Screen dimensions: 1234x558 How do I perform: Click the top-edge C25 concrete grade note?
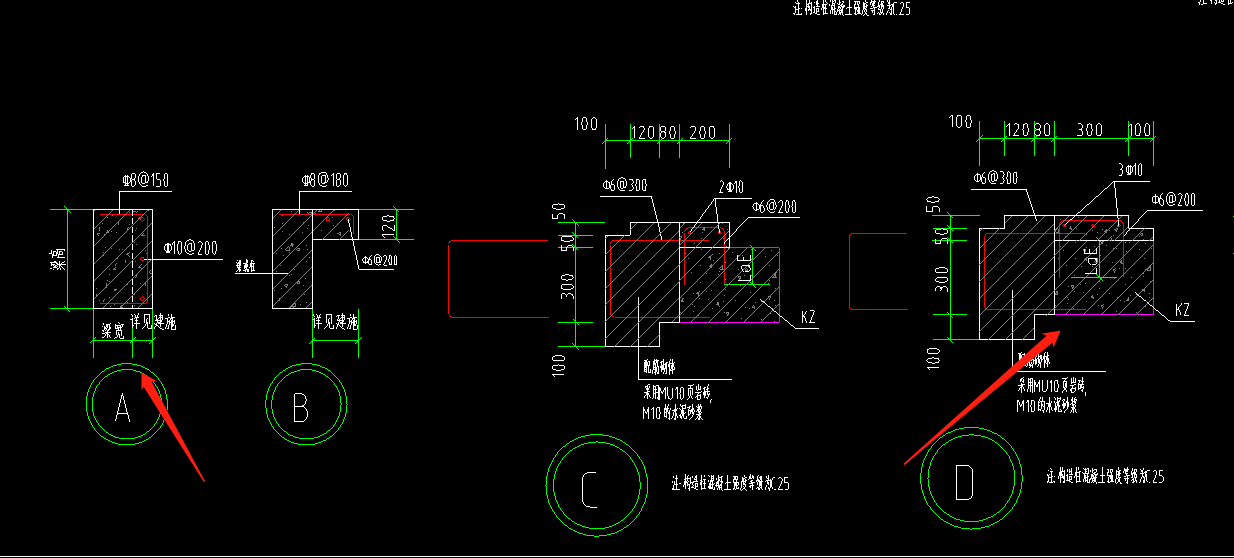[852, 9]
